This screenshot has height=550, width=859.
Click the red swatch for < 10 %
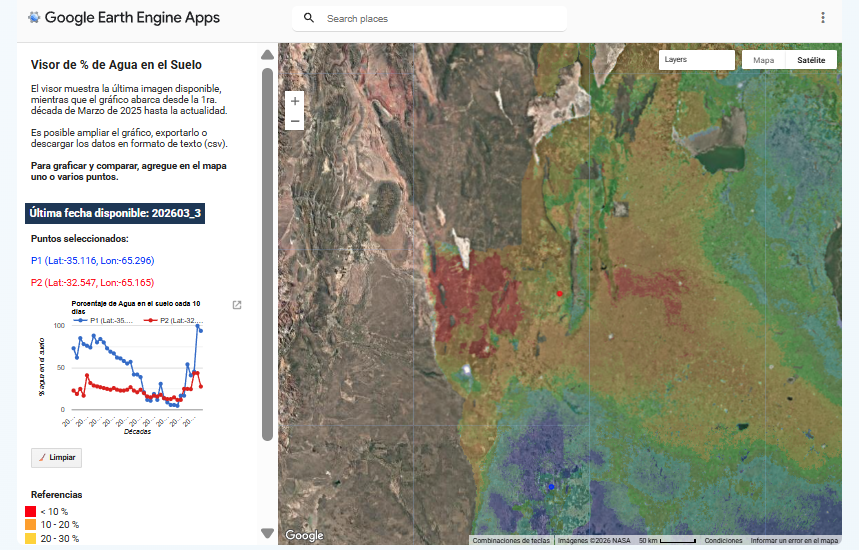(x=31, y=512)
